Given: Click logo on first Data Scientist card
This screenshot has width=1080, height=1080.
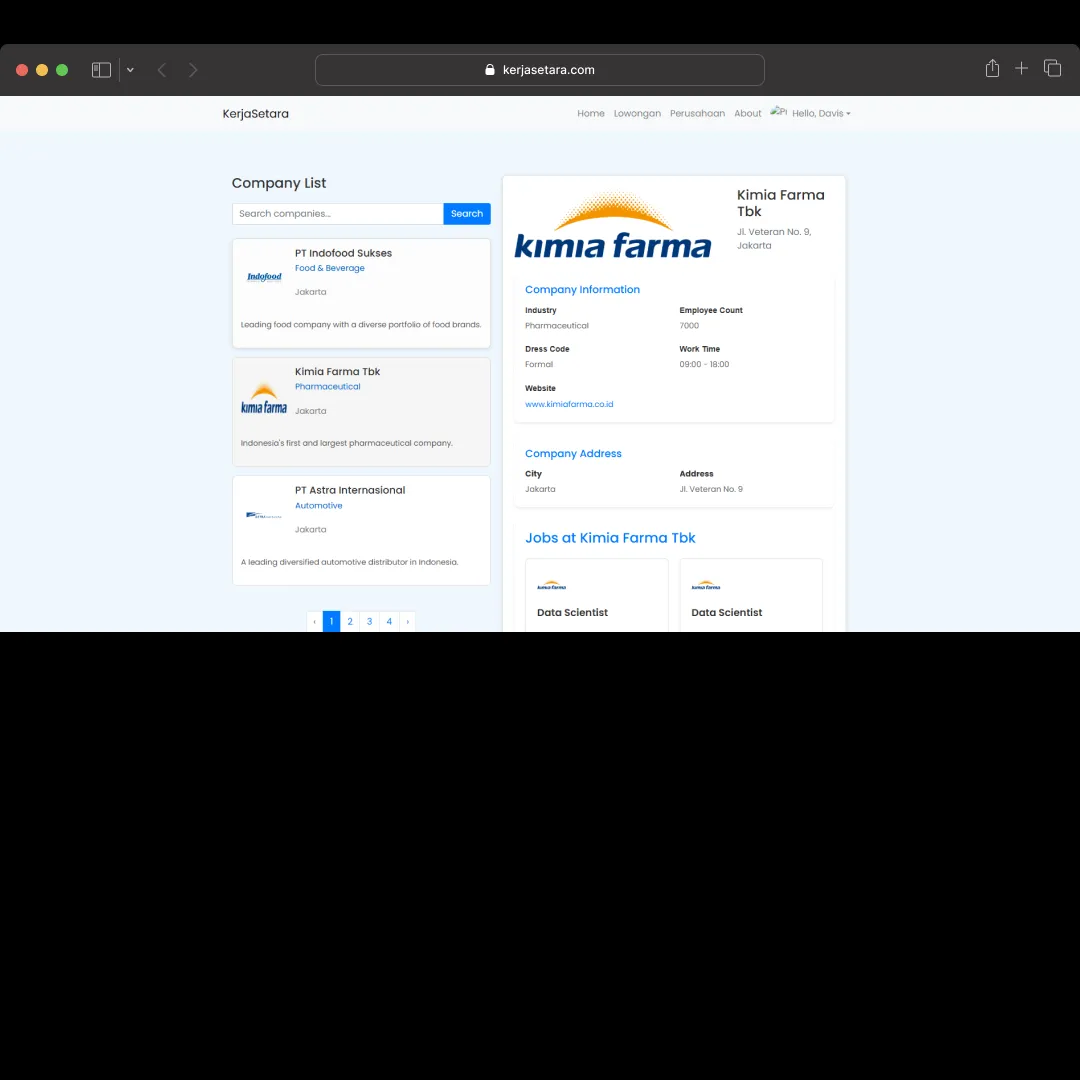Looking at the screenshot, I should pos(551,585).
